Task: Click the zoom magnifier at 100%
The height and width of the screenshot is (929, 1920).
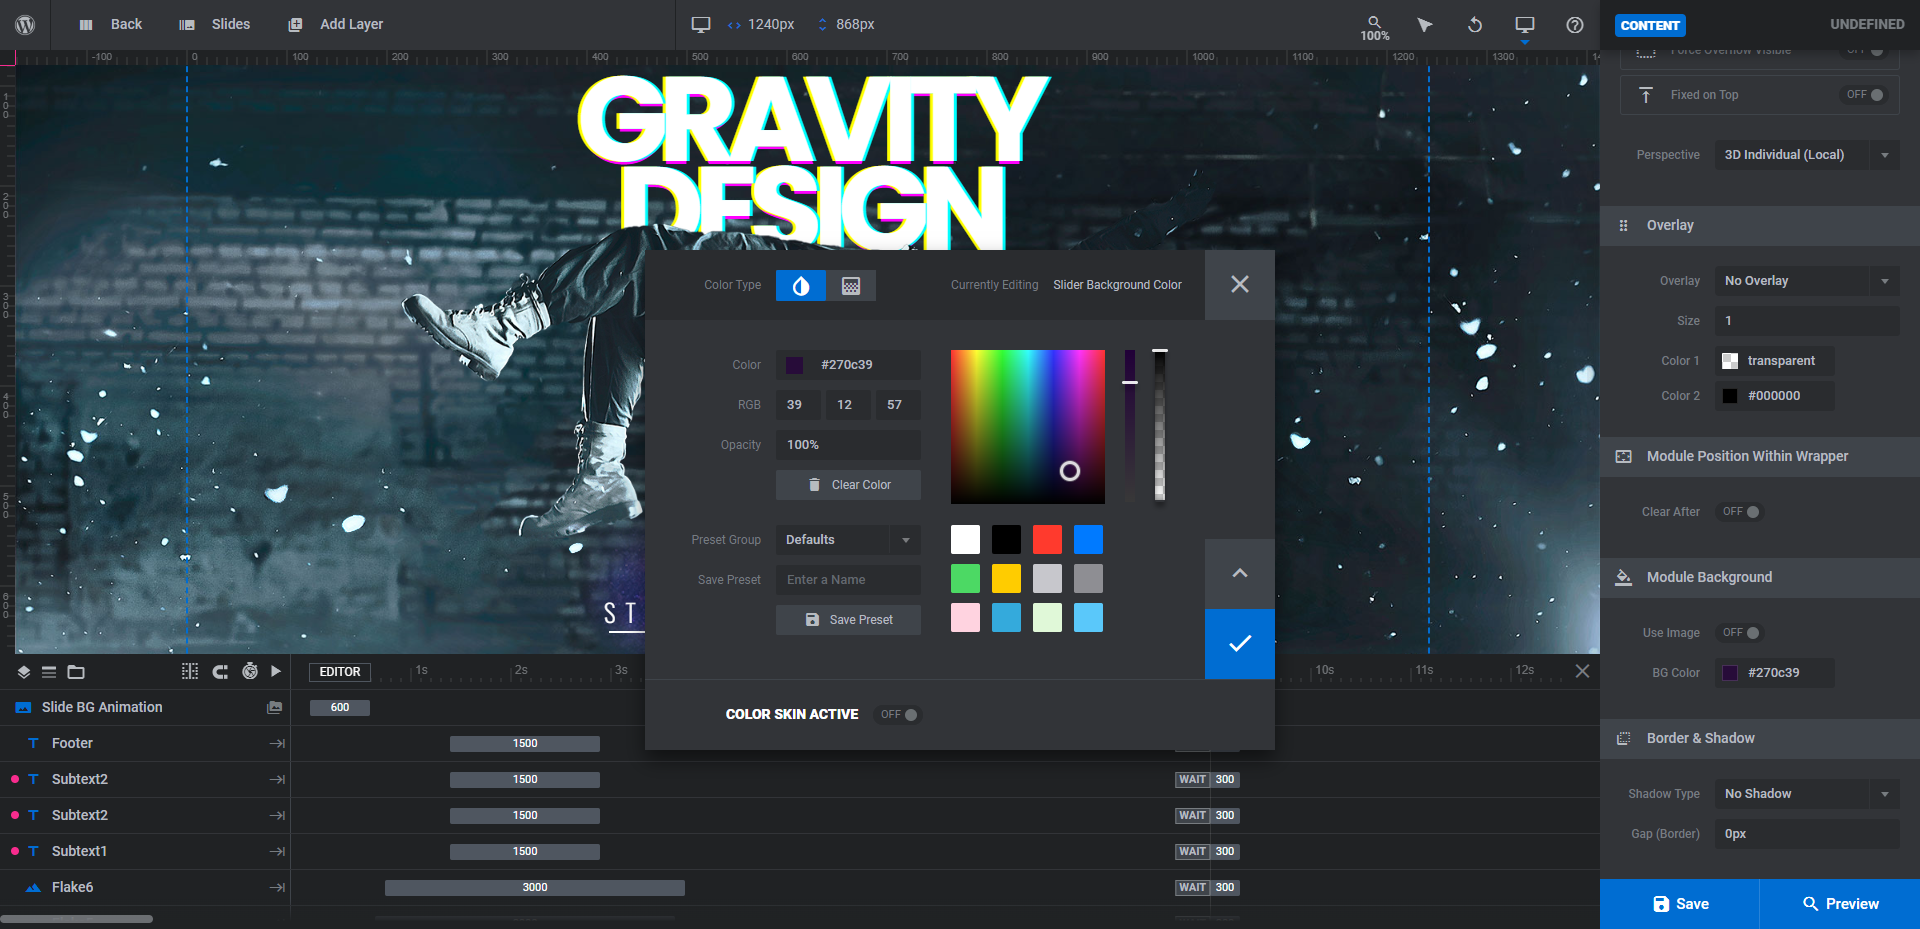Action: pyautogui.click(x=1375, y=27)
